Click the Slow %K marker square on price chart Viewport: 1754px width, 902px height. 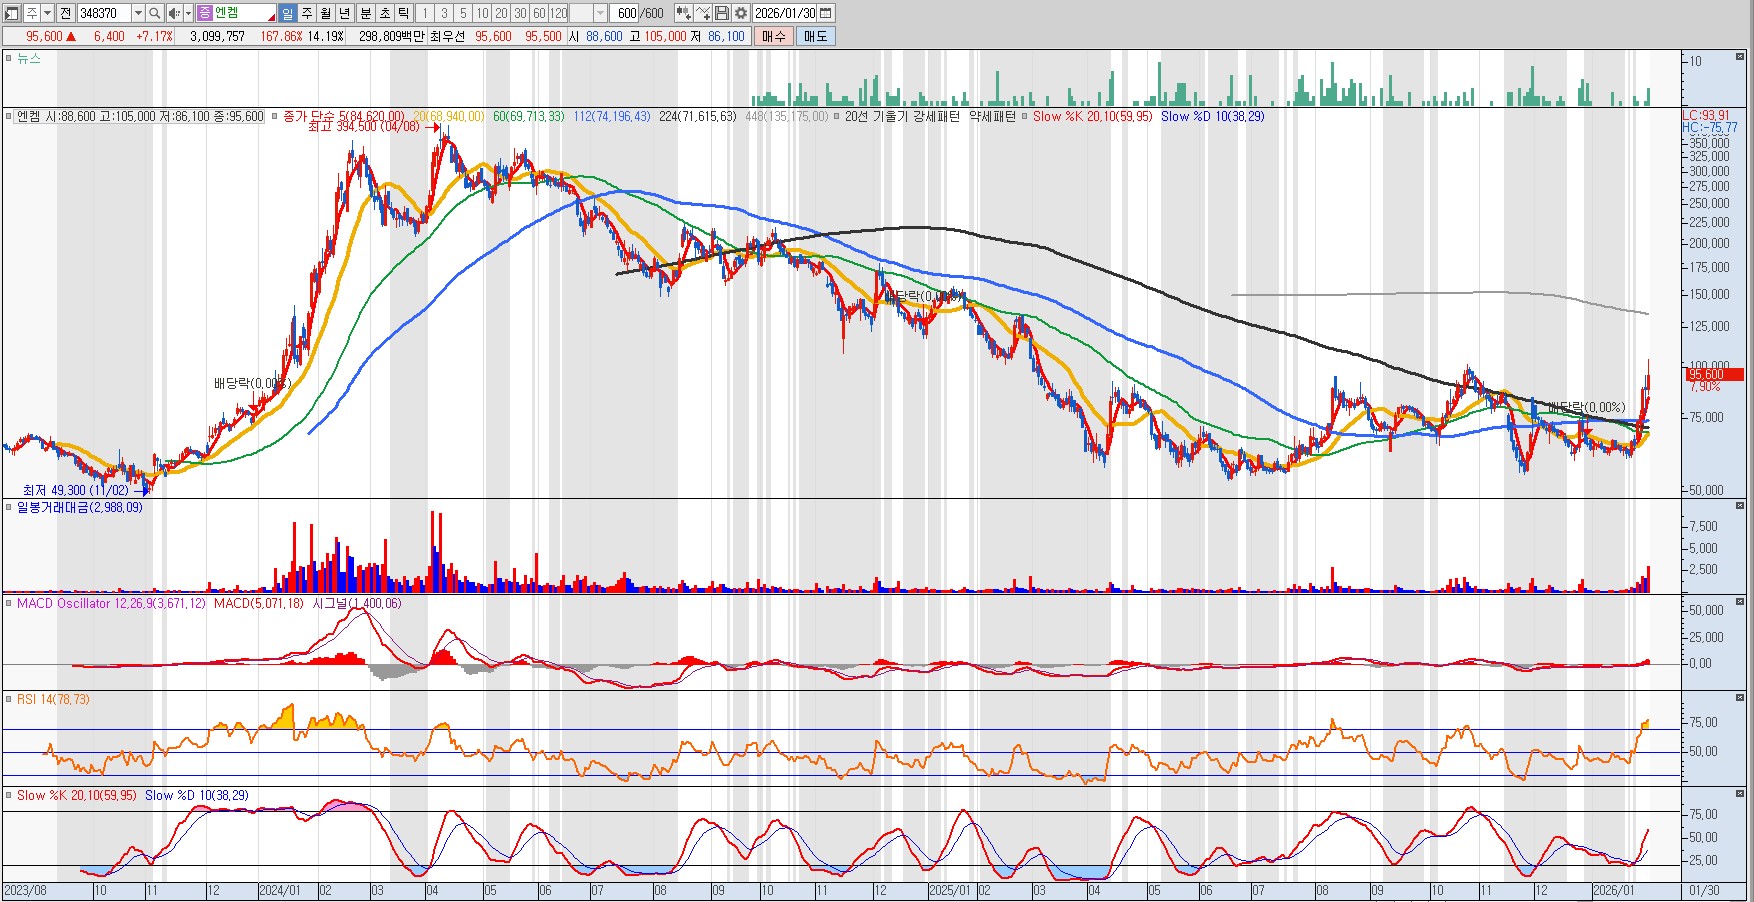(x=1024, y=116)
